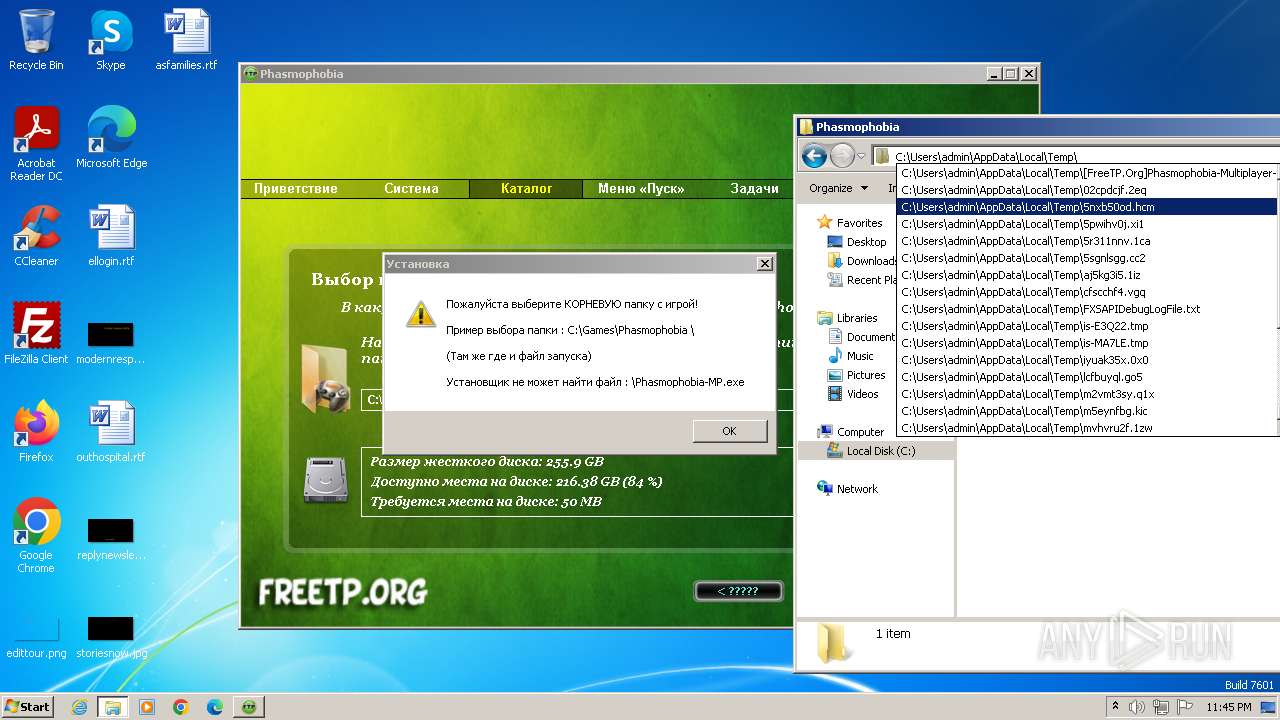The height and width of the screenshot is (720, 1280).
Task: Open the Recycle Bin desktop icon
Action: [x=36, y=40]
